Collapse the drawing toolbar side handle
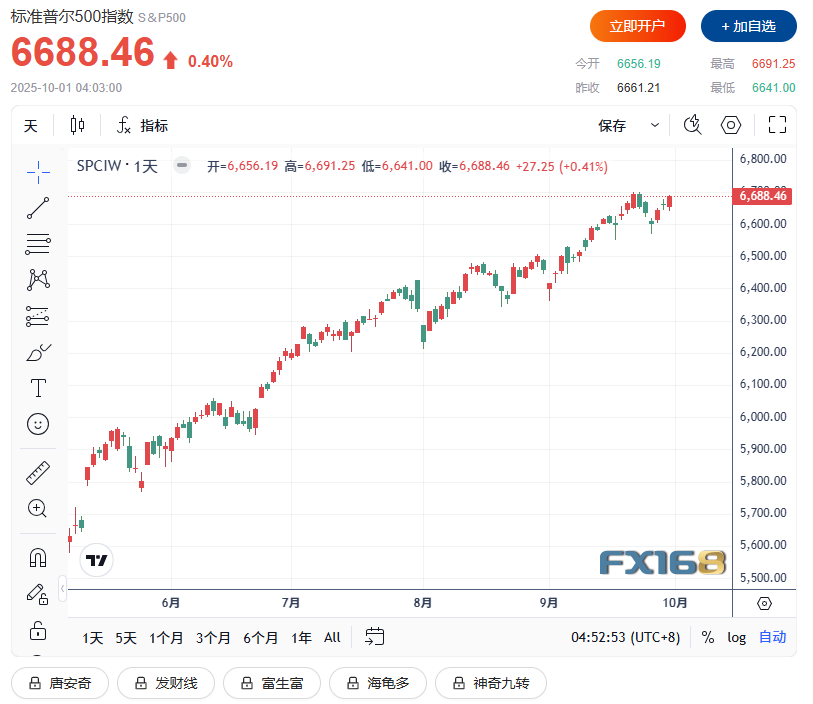This screenshot has width=813, height=704. [x=62, y=588]
